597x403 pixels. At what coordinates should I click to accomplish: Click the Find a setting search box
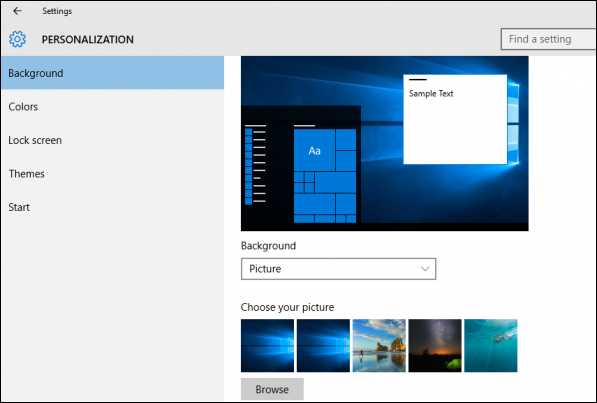(549, 39)
